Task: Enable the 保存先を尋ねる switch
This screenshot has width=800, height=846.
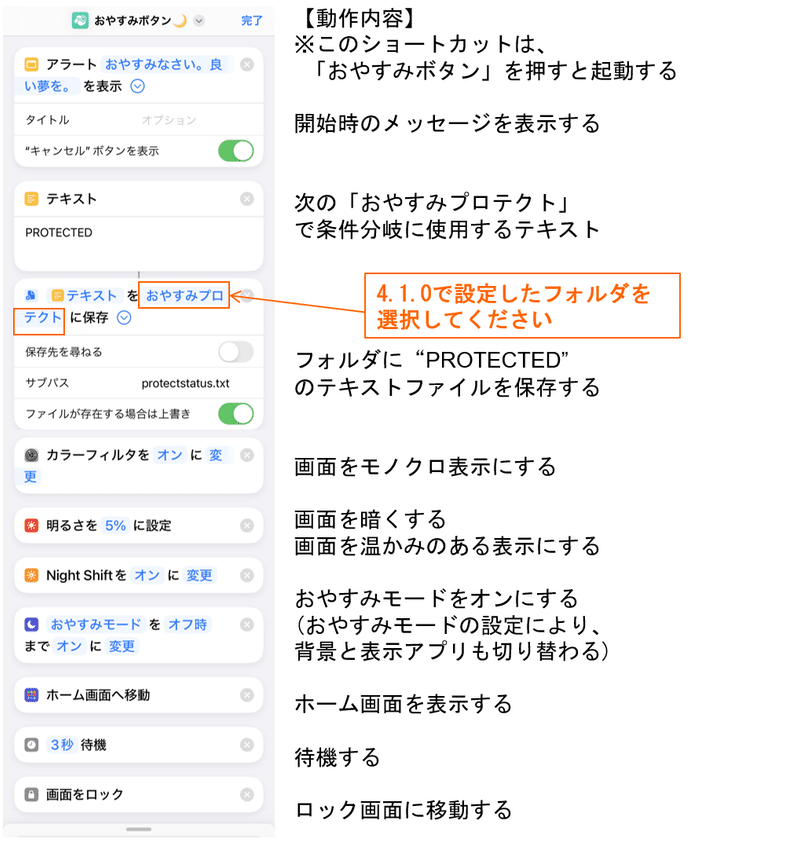Action: [236, 352]
